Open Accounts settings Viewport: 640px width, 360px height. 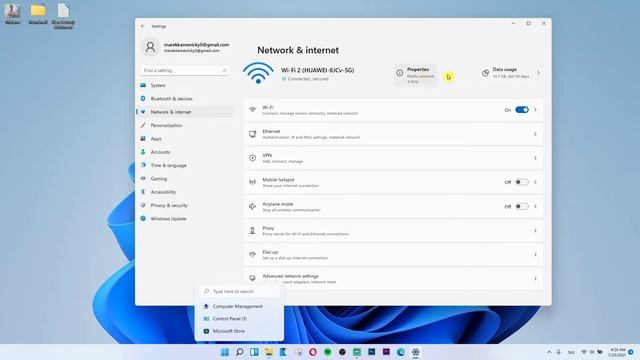[x=185, y=152]
